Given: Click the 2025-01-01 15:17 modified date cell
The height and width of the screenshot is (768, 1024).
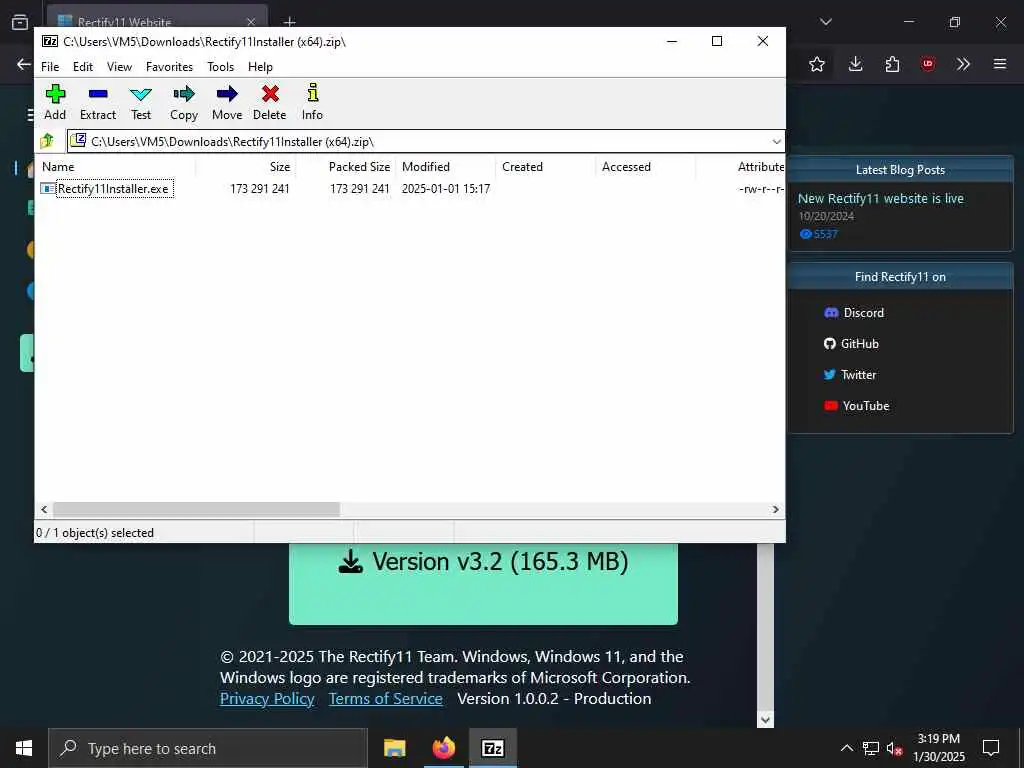Looking at the screenshot, I should click(x=446, y=189).
